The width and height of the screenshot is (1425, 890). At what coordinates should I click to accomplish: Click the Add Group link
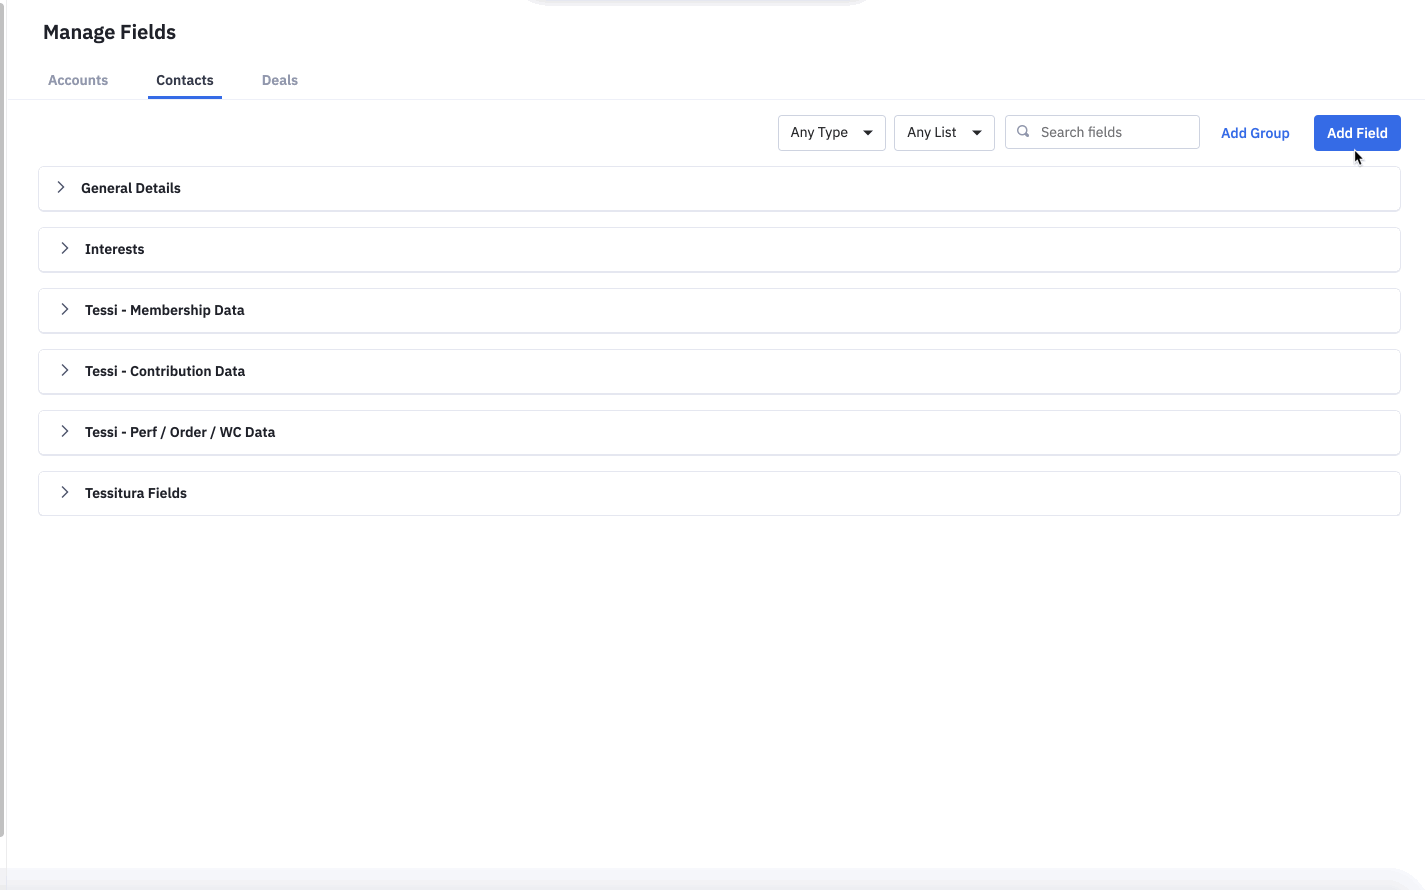coord(1255,133)
